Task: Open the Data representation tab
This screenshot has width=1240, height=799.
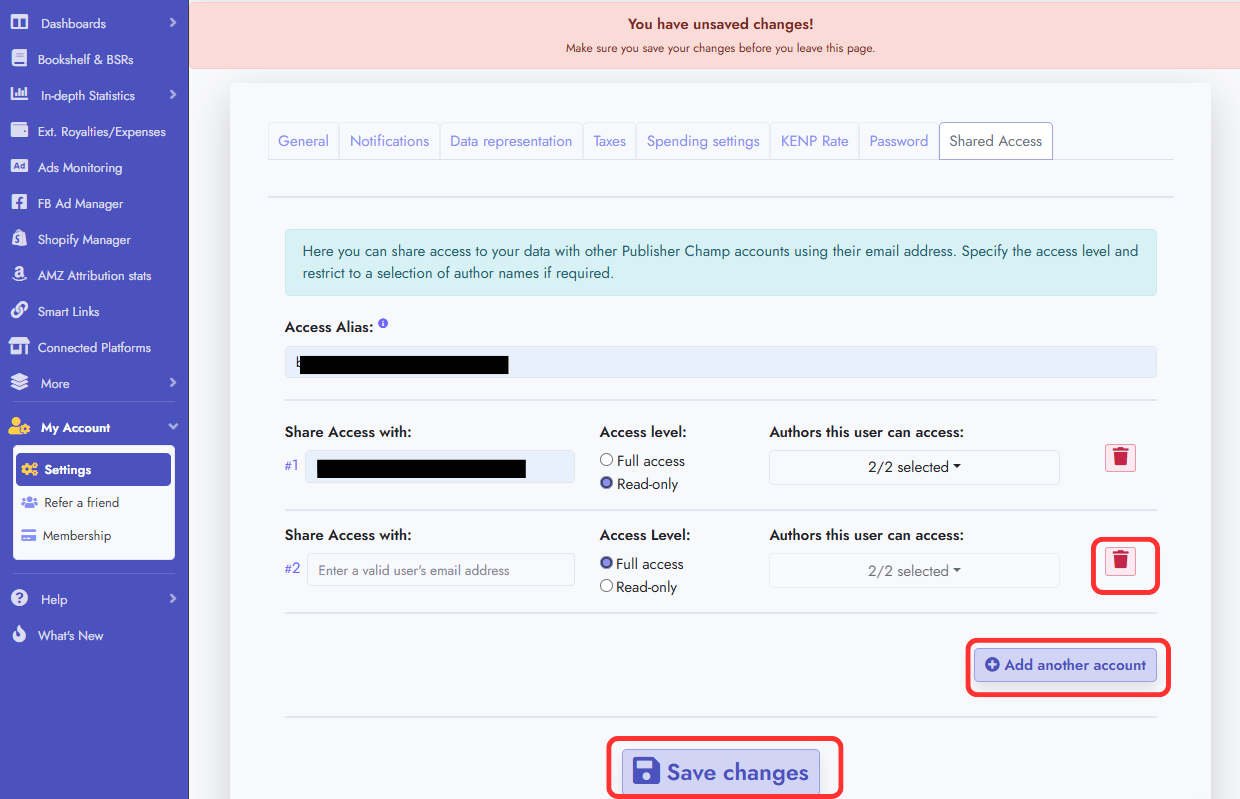Action: point(511,141)
